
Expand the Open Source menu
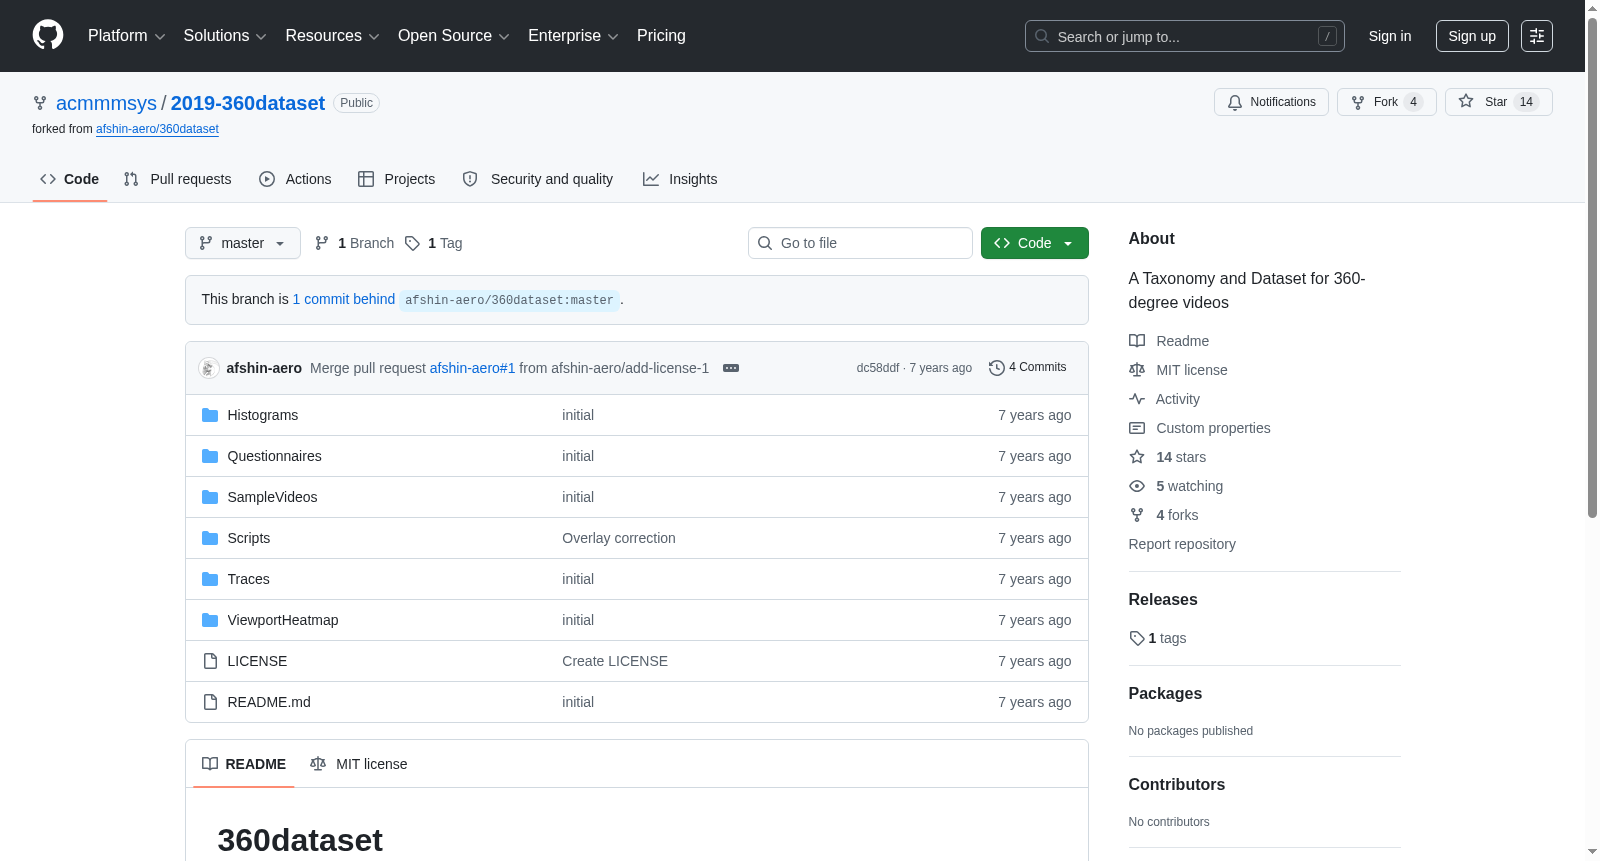point(454,36)
